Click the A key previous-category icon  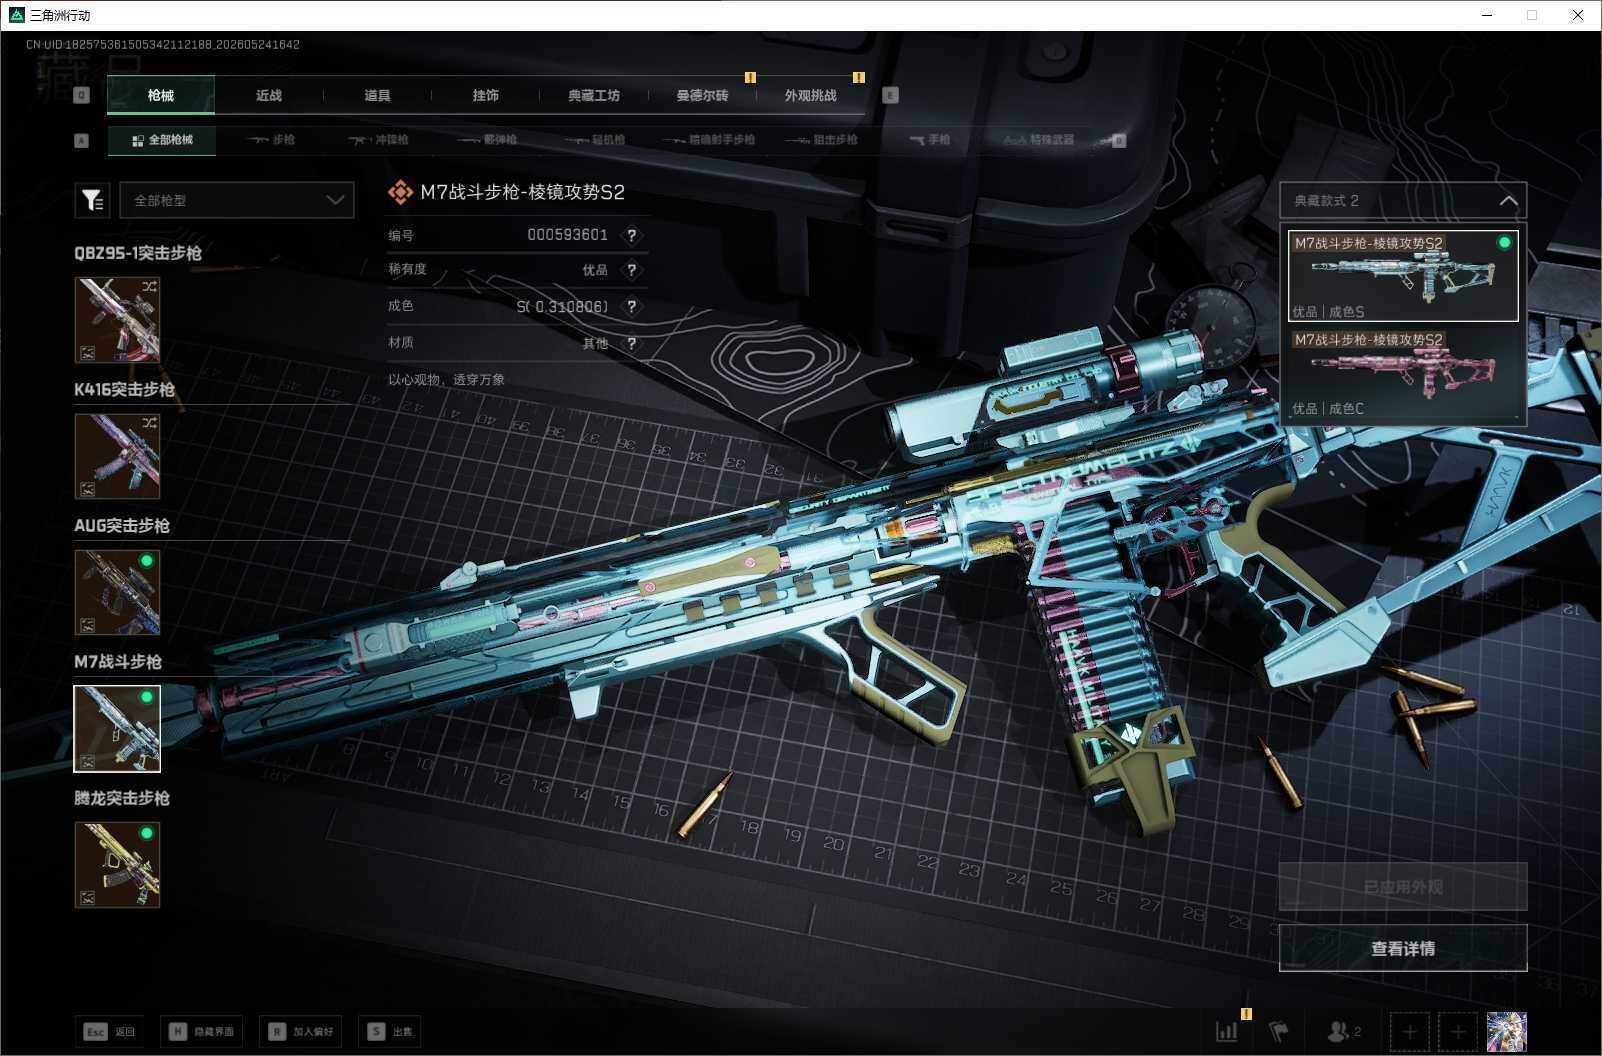(x=82, y=141)
